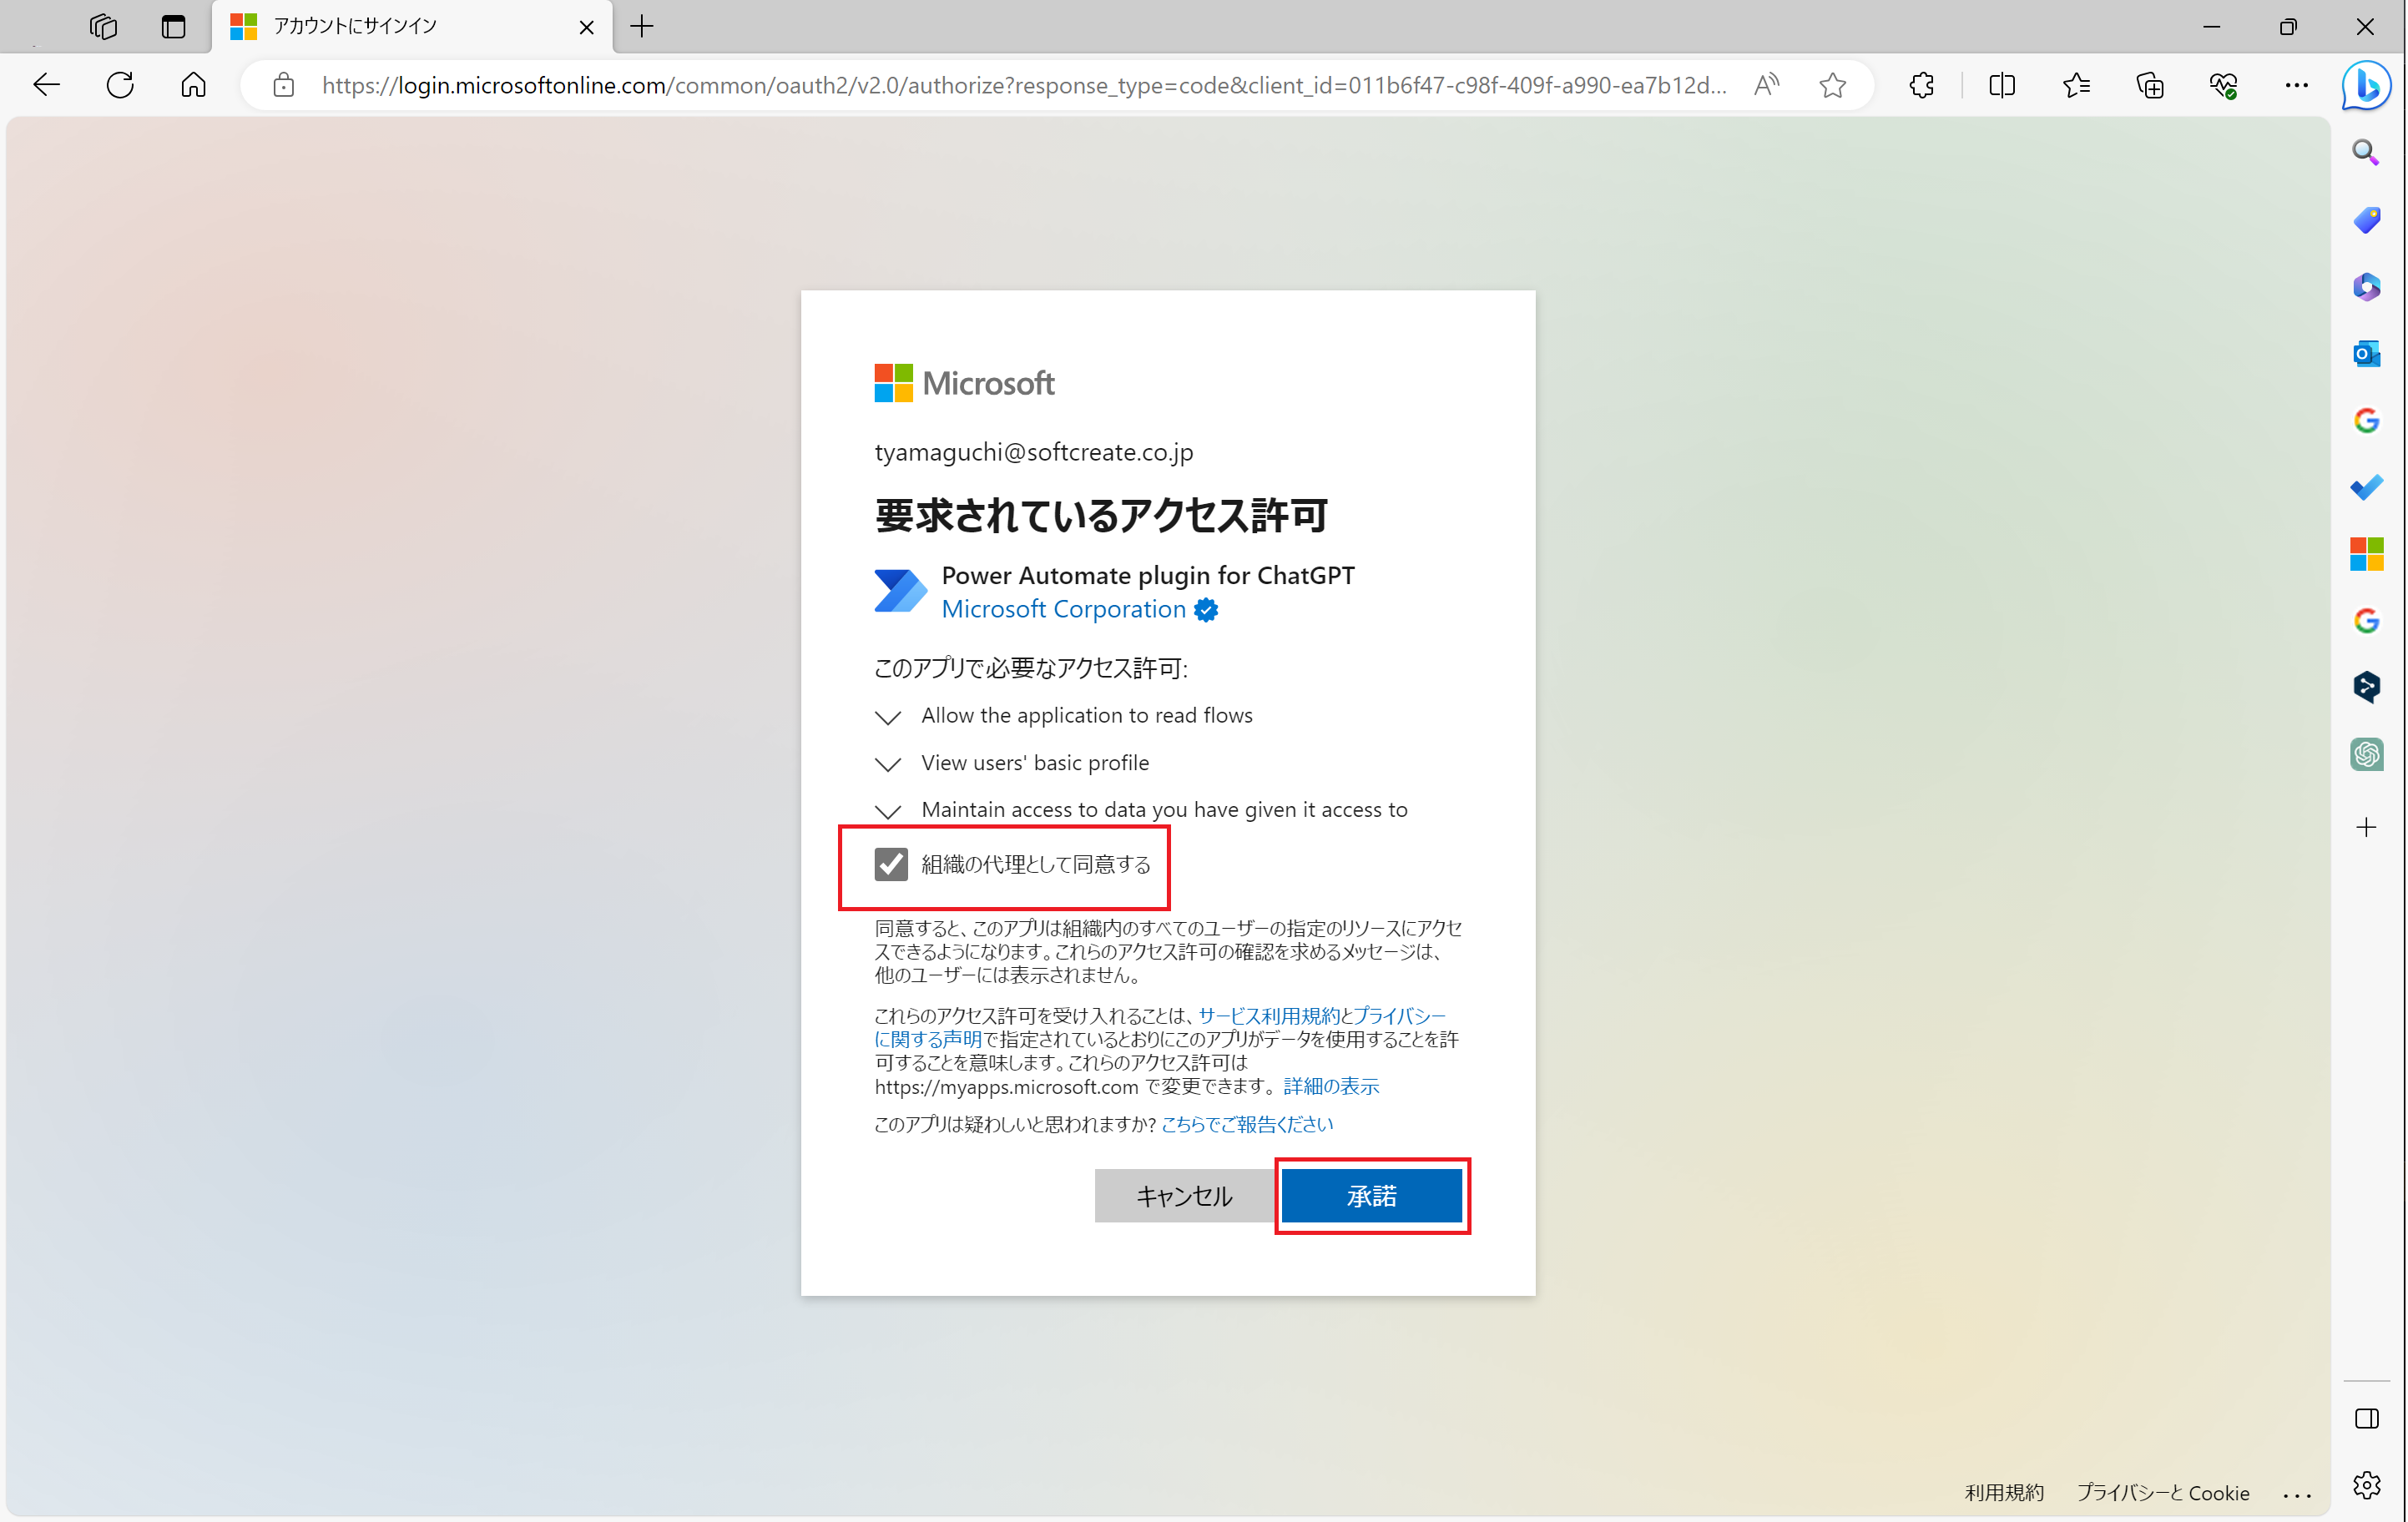
Task: Open 利用規約 footer link
Action: tap(2004, 1493)
